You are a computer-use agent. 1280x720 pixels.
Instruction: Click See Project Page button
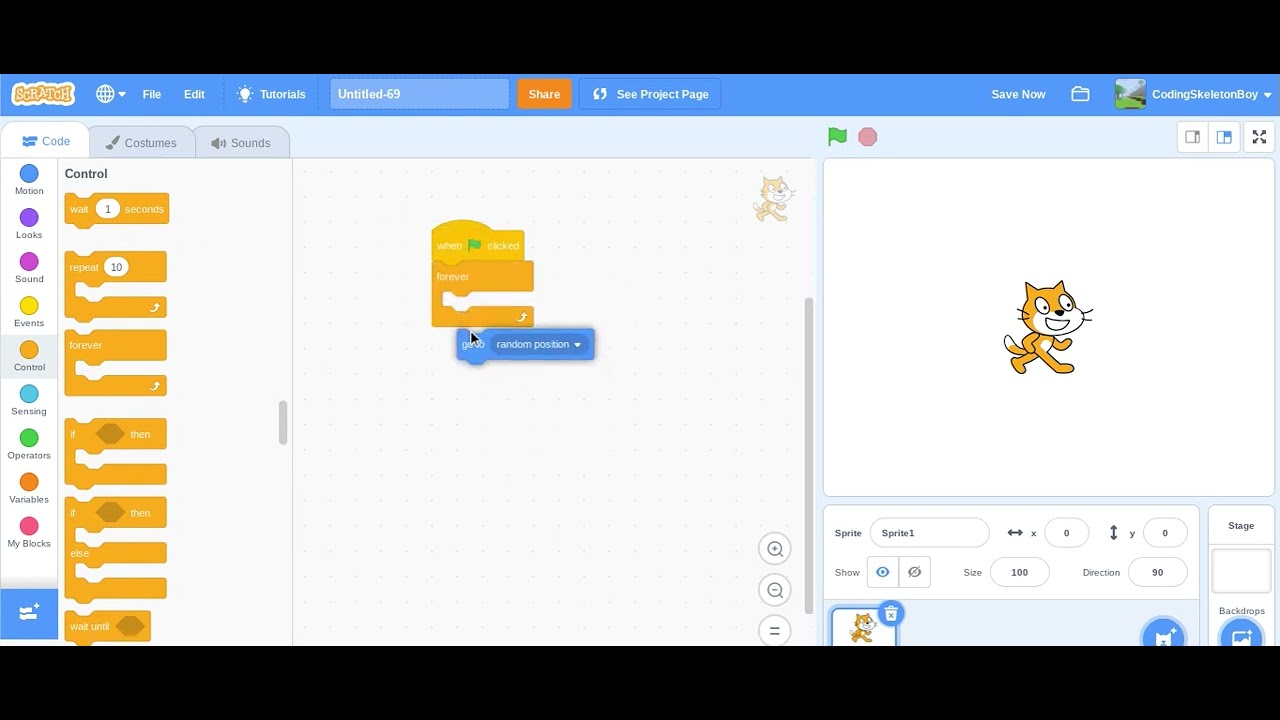click(x=650, y=94)
